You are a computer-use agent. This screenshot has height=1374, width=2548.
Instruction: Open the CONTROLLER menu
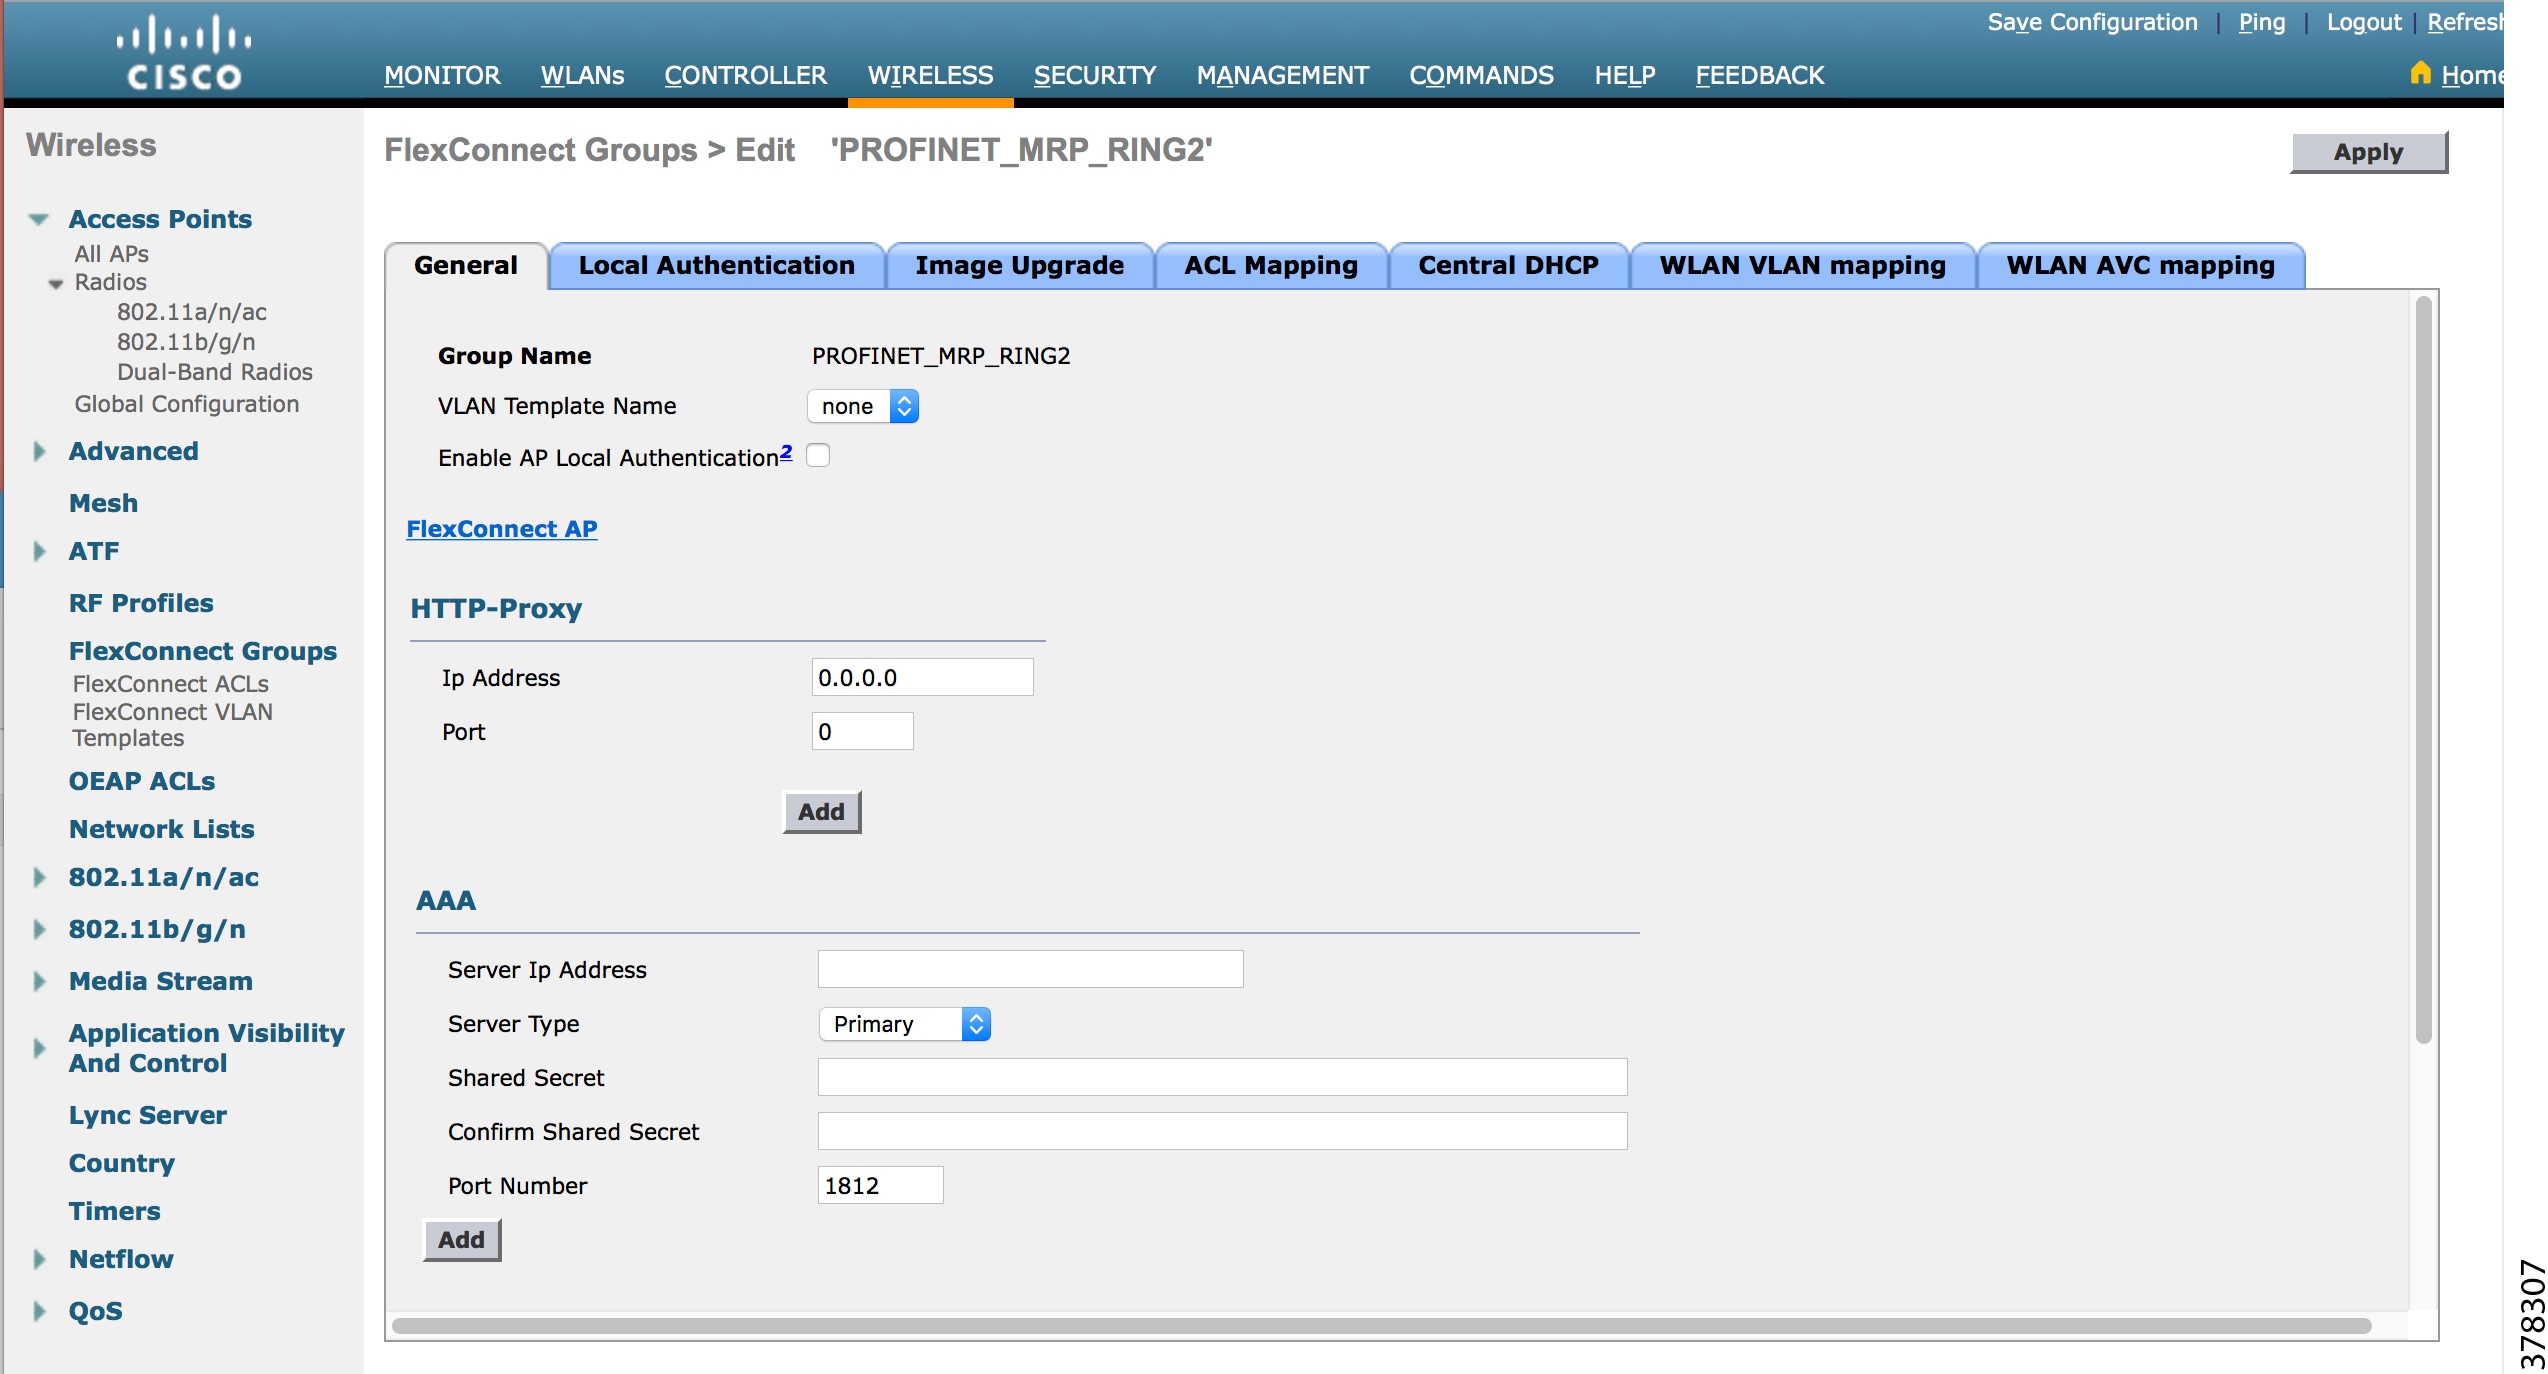click(x=745, y=75)
